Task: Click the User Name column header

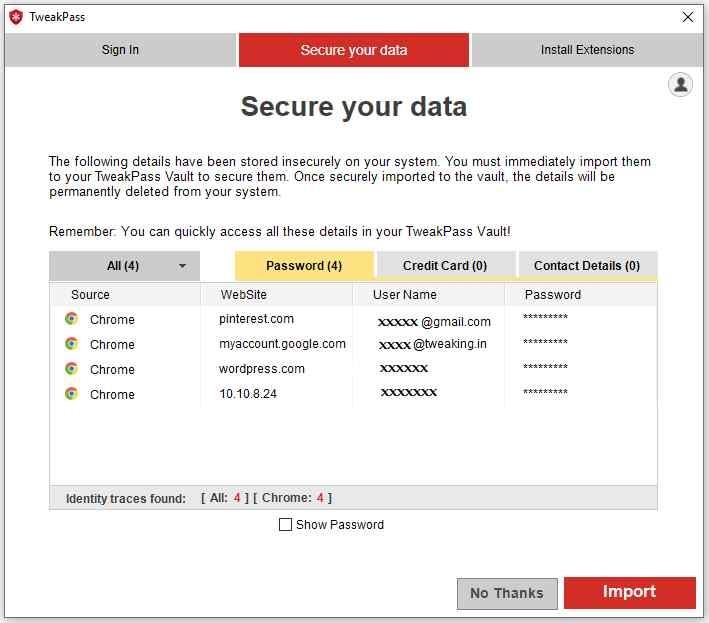Action: point(404,295)
